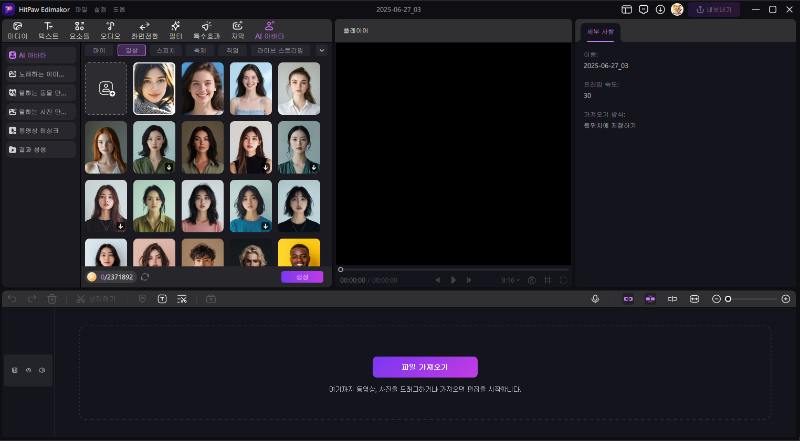Click the microphone voice-over record icon
800x441 pixels.
point(595,299)
